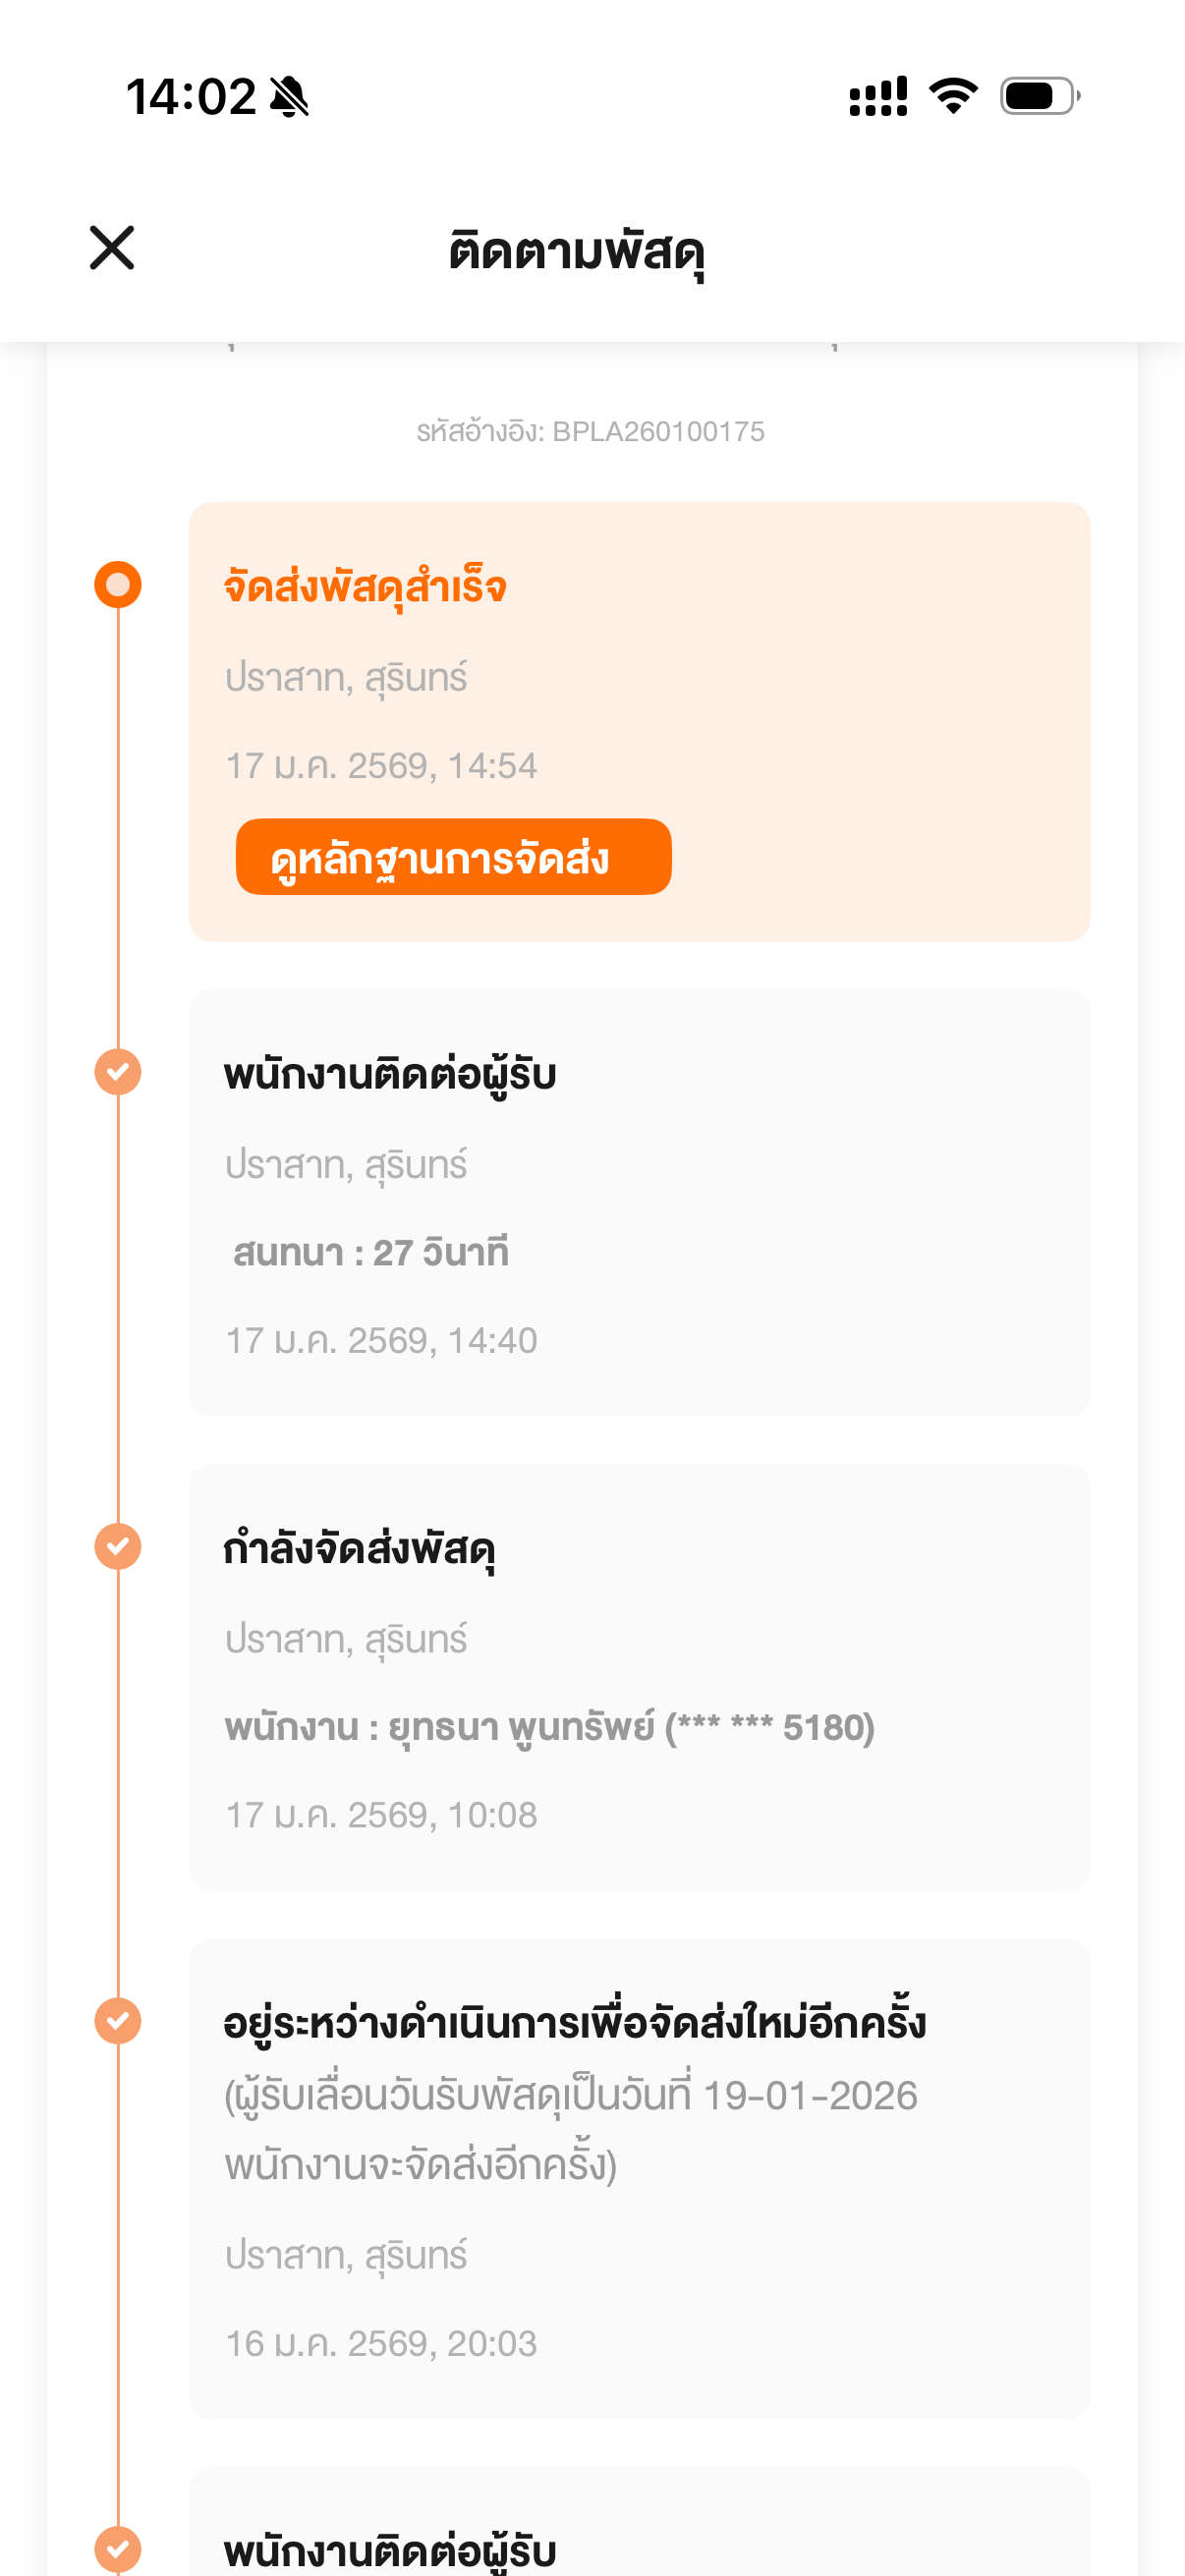Tap the rescheduled delivery note for 19-01-2026

click(570, 2130)
